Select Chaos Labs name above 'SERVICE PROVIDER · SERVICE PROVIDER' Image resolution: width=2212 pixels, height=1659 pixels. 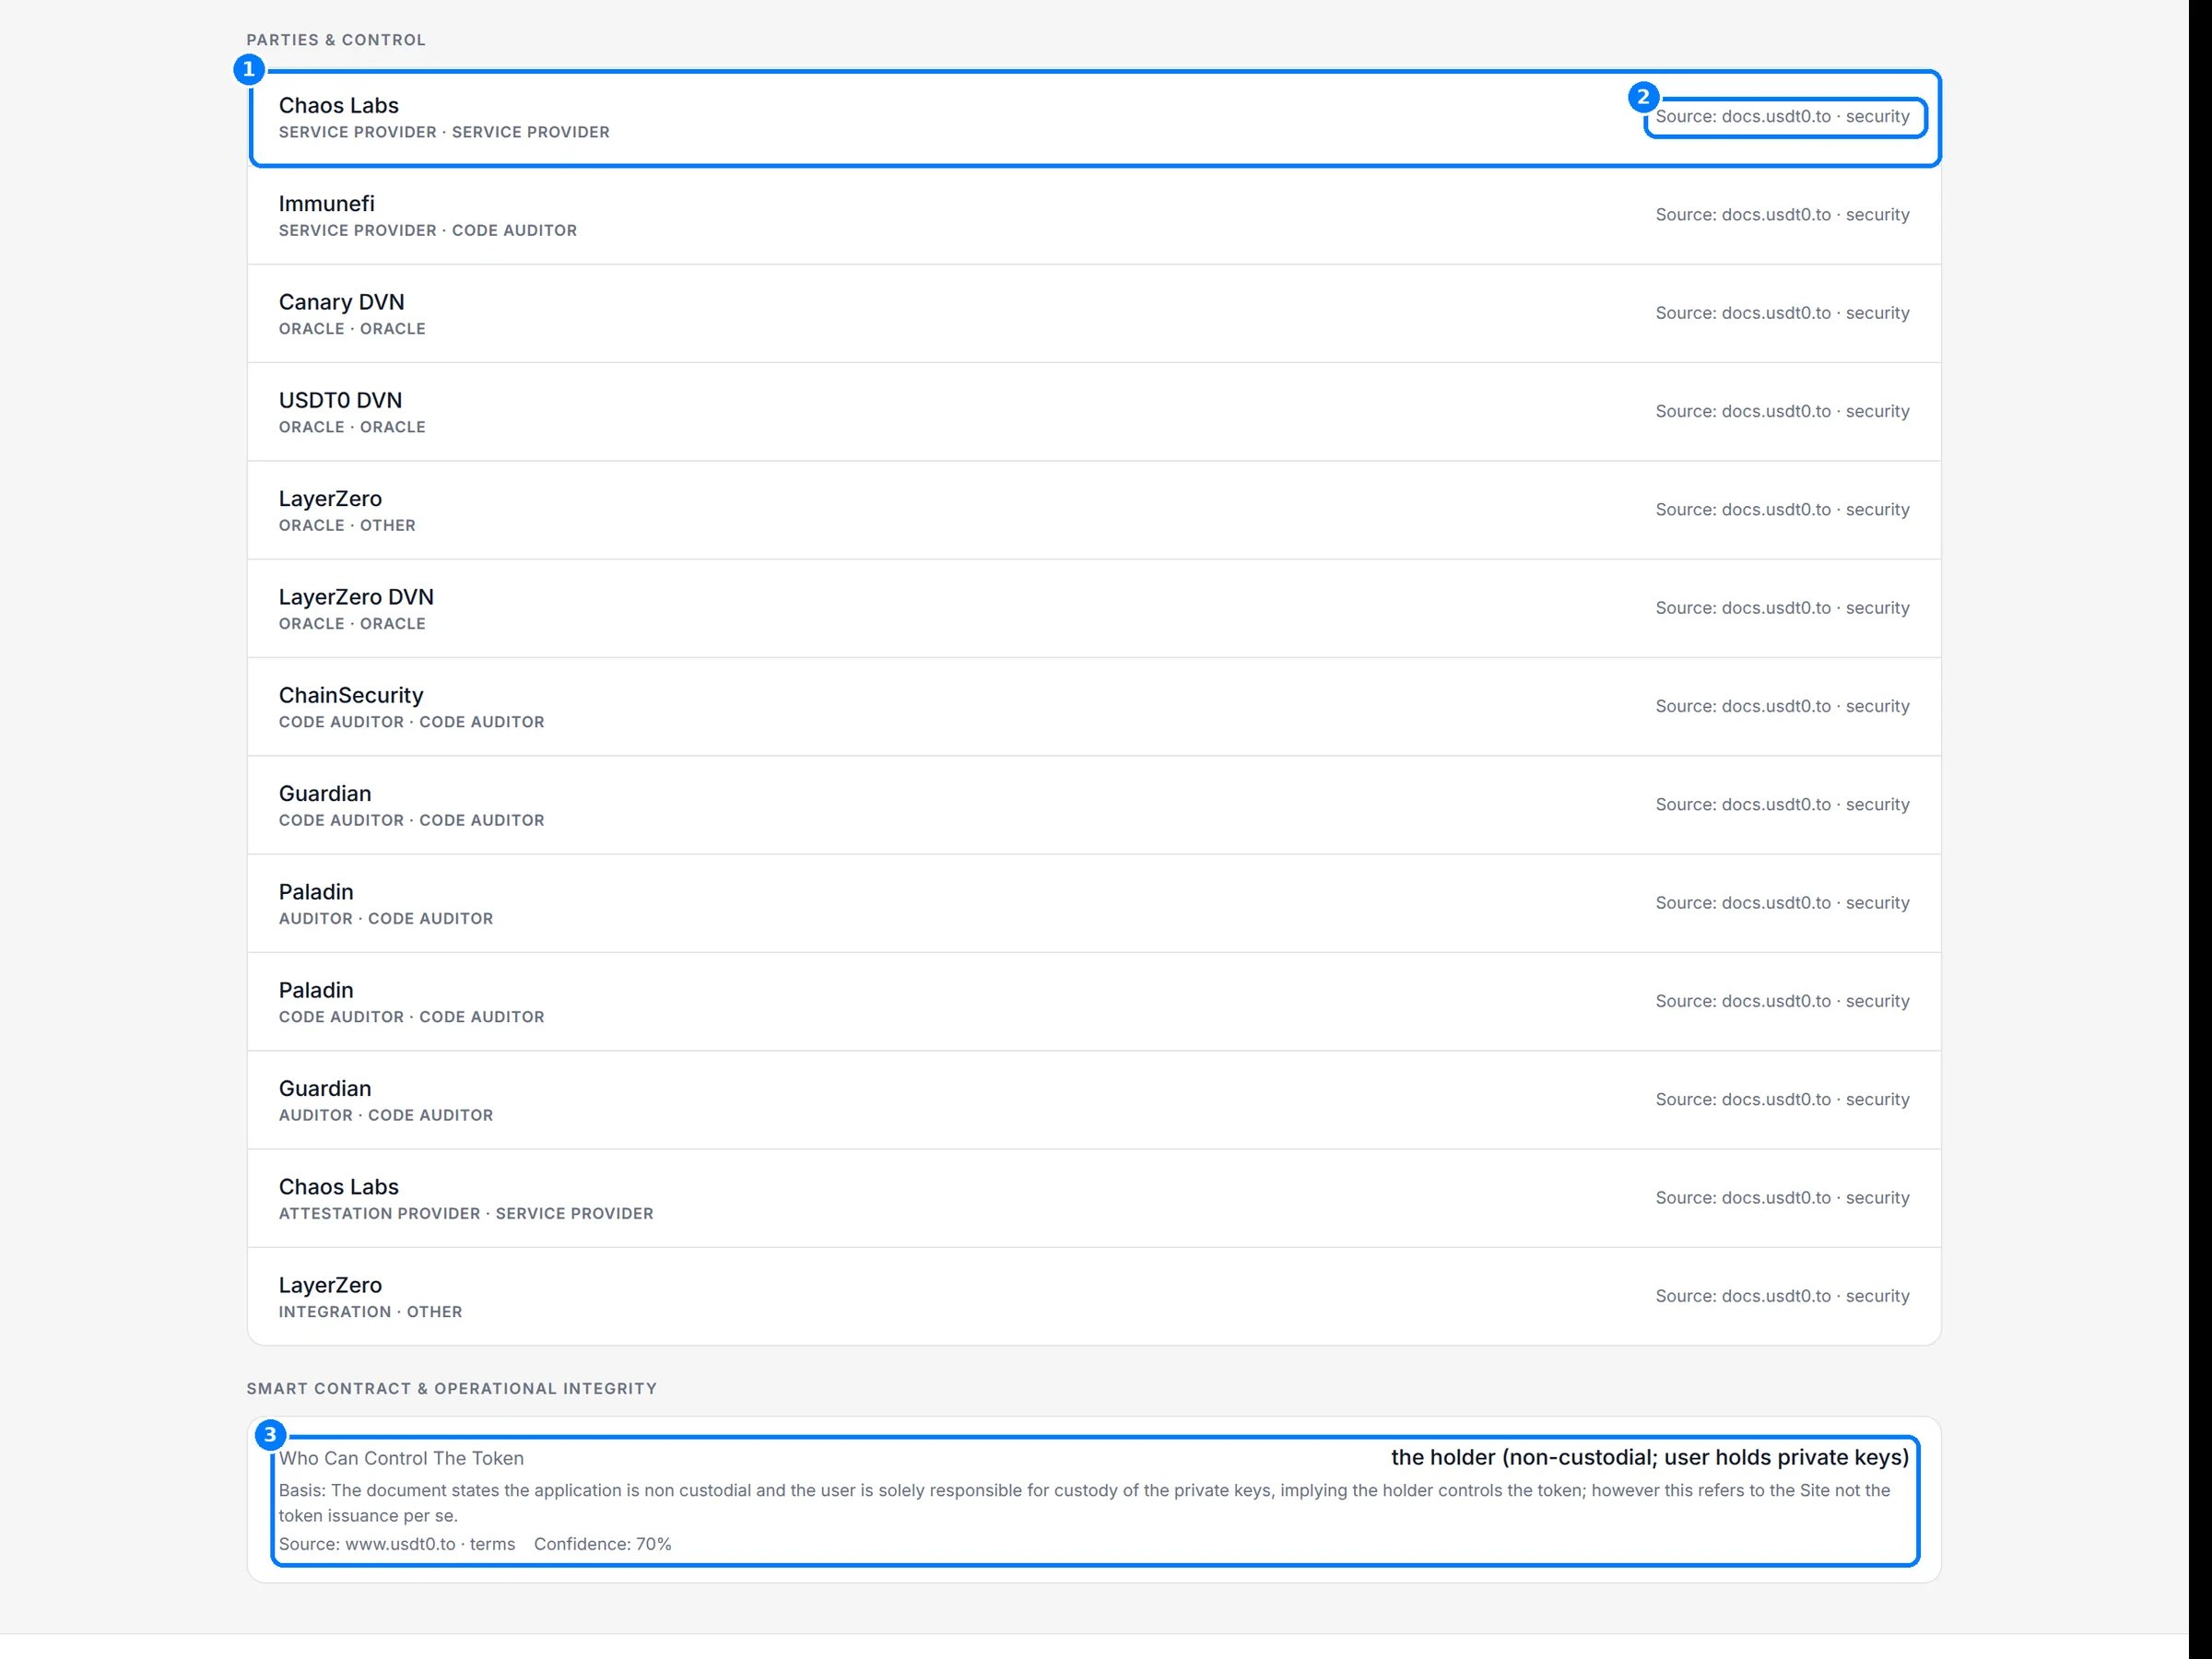[x=338, y=105]
